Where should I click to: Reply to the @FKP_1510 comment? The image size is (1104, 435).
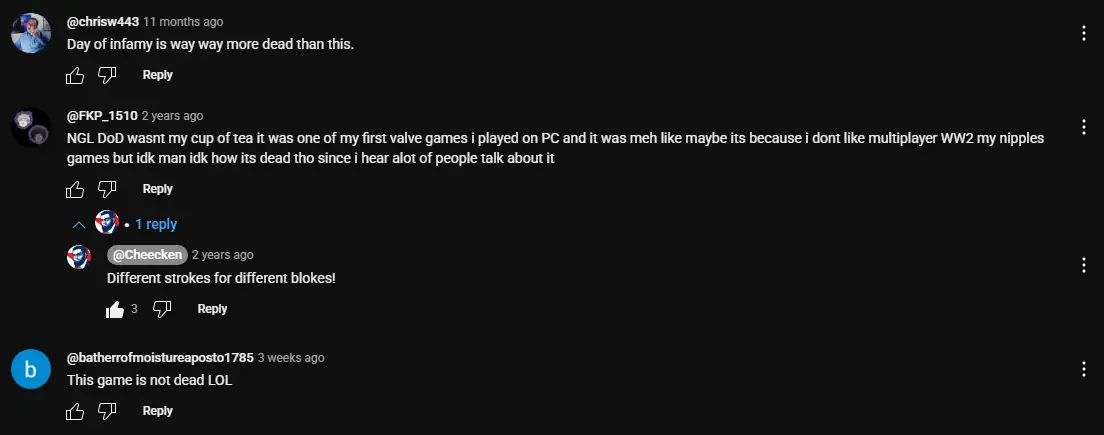pos(157,189)
